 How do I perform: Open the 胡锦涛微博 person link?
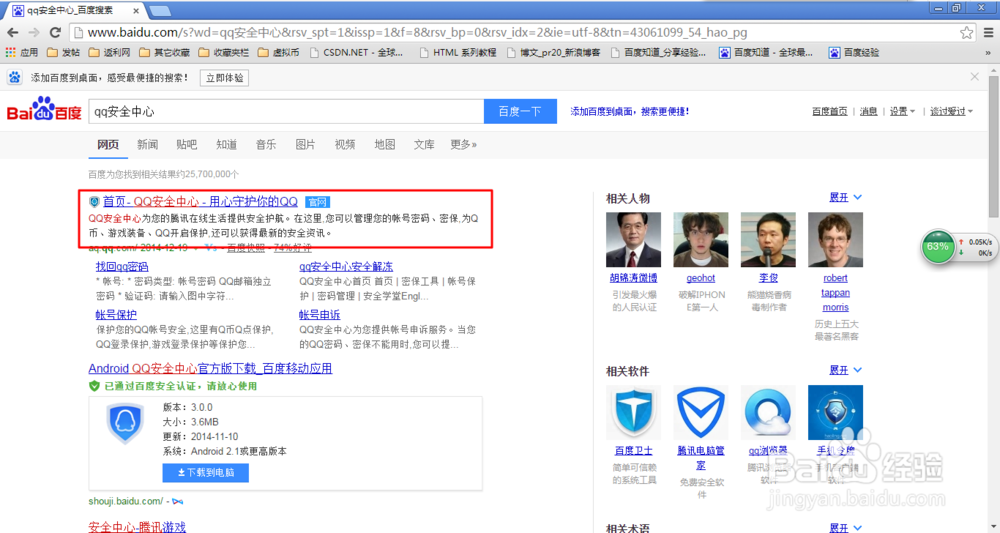[x=633, y=278]
